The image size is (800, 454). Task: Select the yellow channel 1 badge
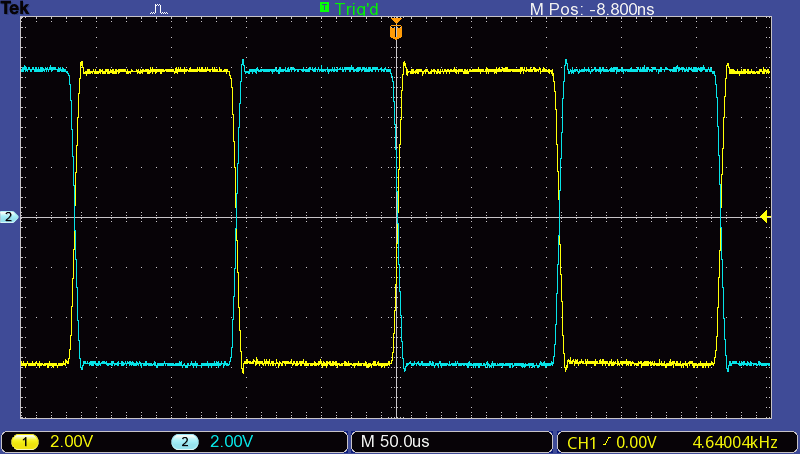click(x=25, y=442)
